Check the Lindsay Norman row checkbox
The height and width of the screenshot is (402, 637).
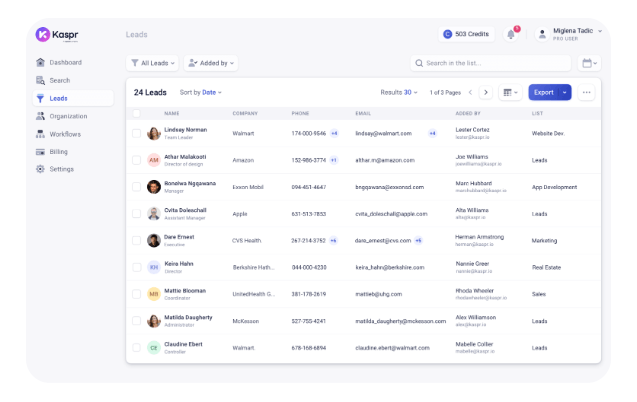pyautogui.click(x=136, y=133)
